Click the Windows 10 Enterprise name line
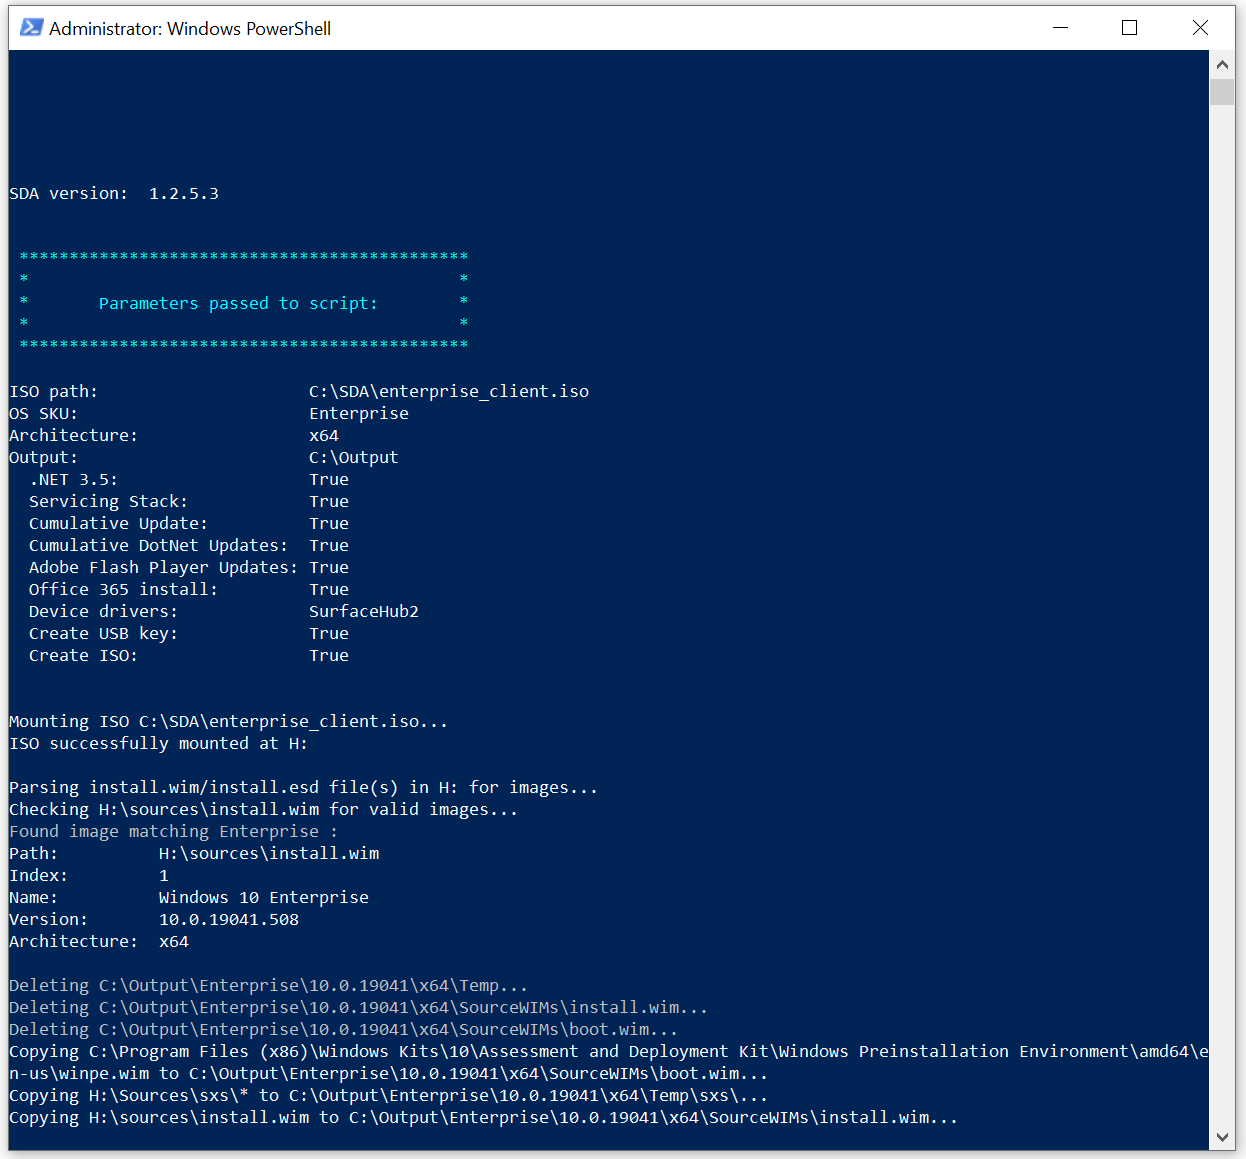1246x1159 pixels. pyautogui.click(x=264, y=897)
